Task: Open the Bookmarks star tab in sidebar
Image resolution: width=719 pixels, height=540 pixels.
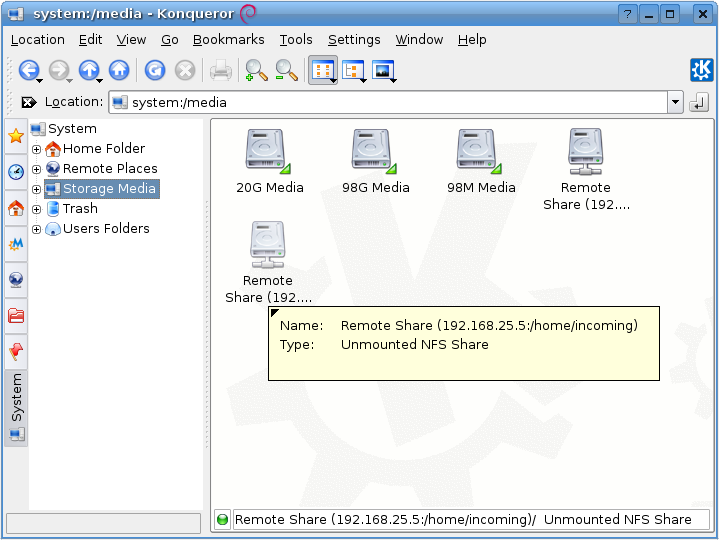Action: point(16,136)
